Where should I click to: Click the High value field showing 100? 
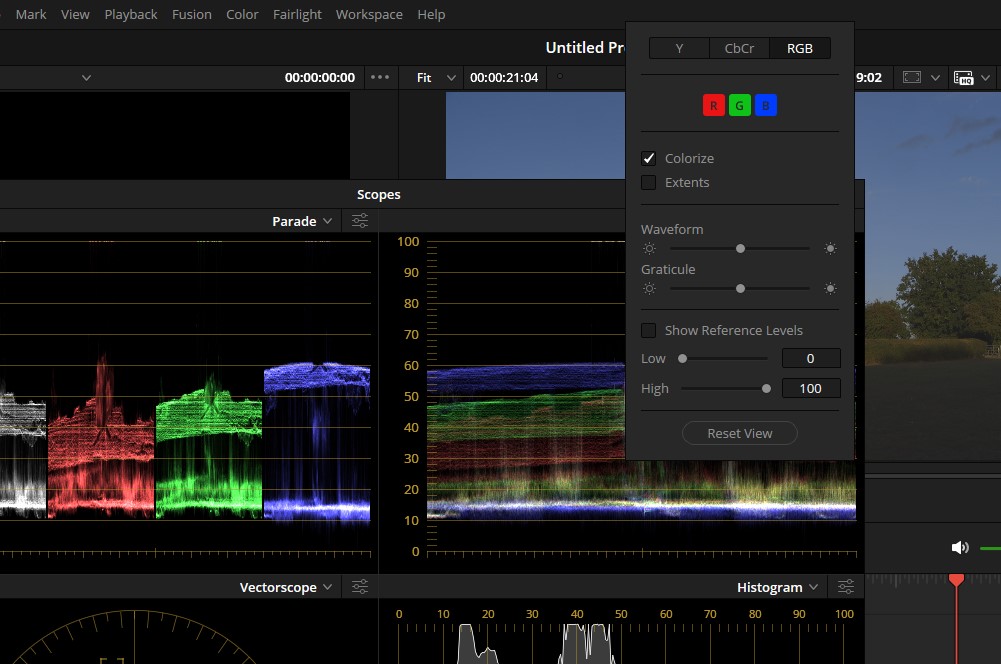tap(811, 388)
